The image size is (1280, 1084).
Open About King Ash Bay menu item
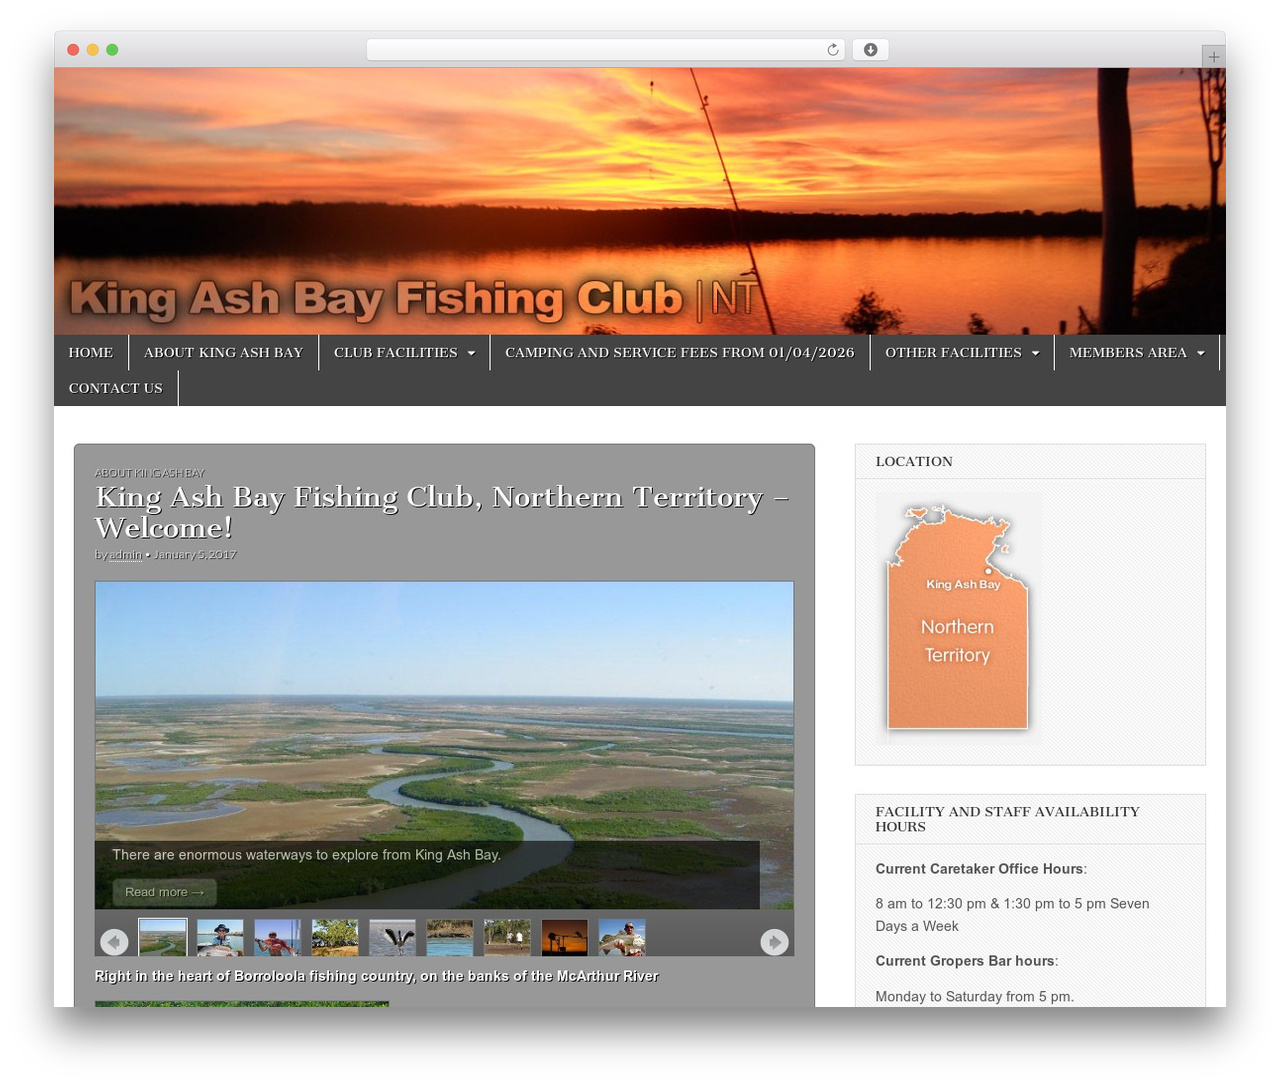point(223,352)
